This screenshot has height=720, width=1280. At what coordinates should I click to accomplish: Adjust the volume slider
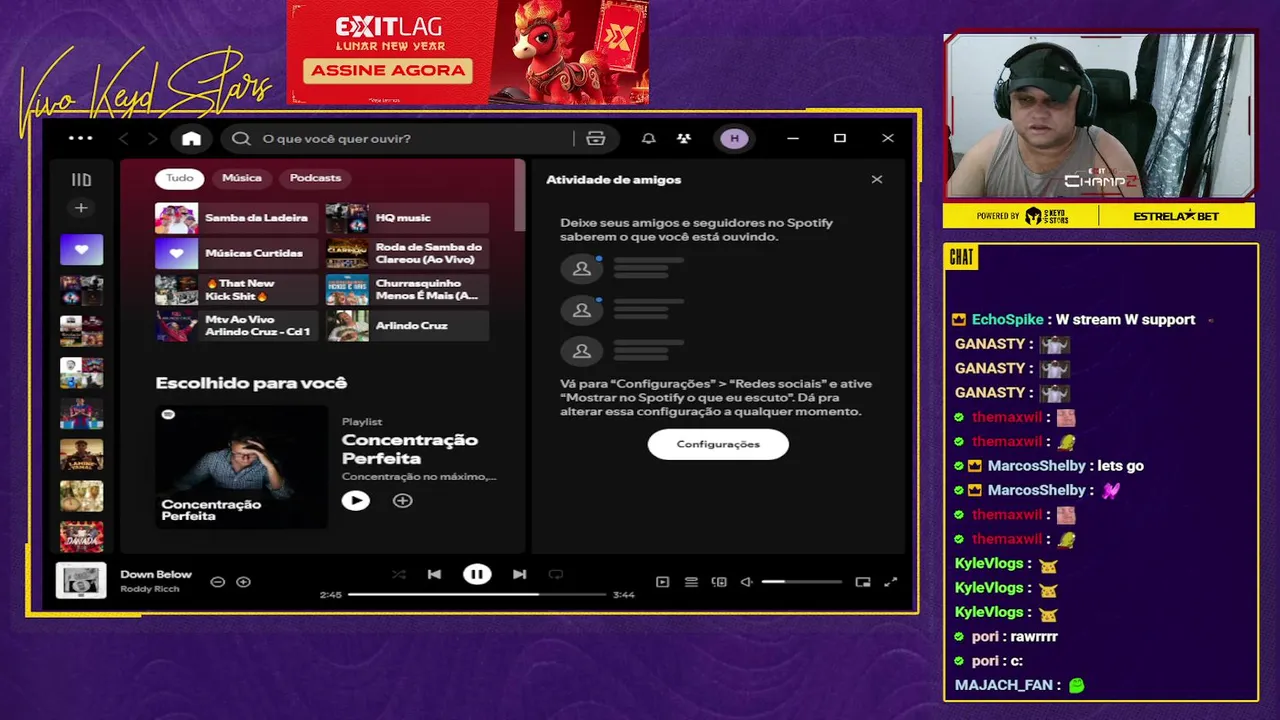click(x=801, y=582)
